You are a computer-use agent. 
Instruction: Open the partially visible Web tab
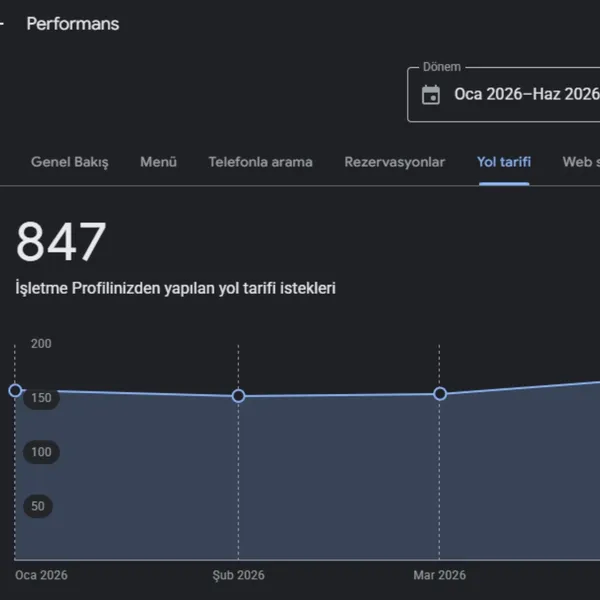[x=581, y=162]
